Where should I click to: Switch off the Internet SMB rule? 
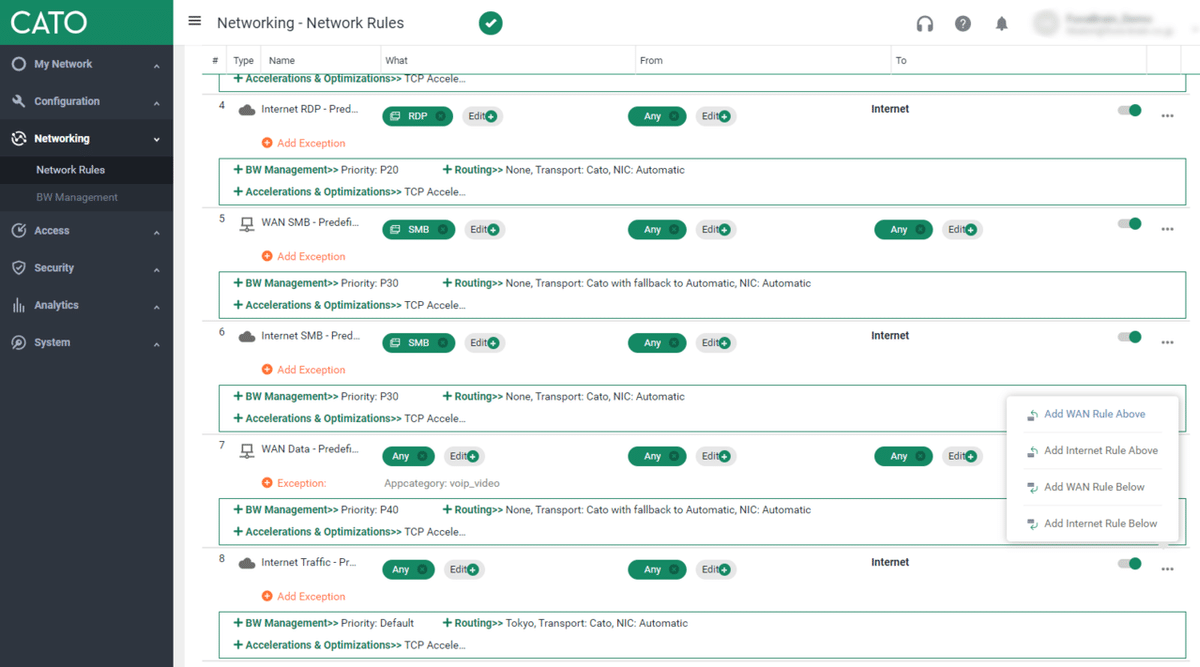[x=1130, y=337]
